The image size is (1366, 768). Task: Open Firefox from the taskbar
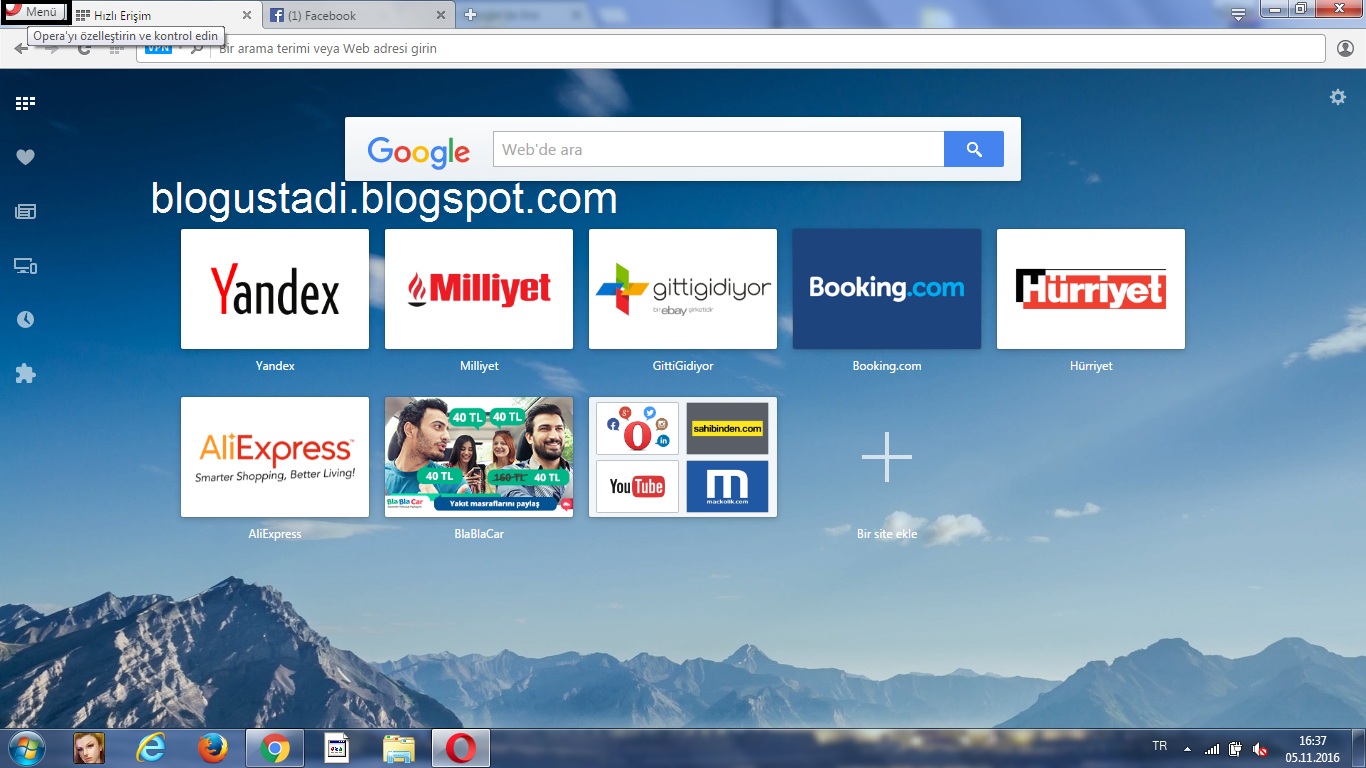pyautogui.click(x=212, y=748)
